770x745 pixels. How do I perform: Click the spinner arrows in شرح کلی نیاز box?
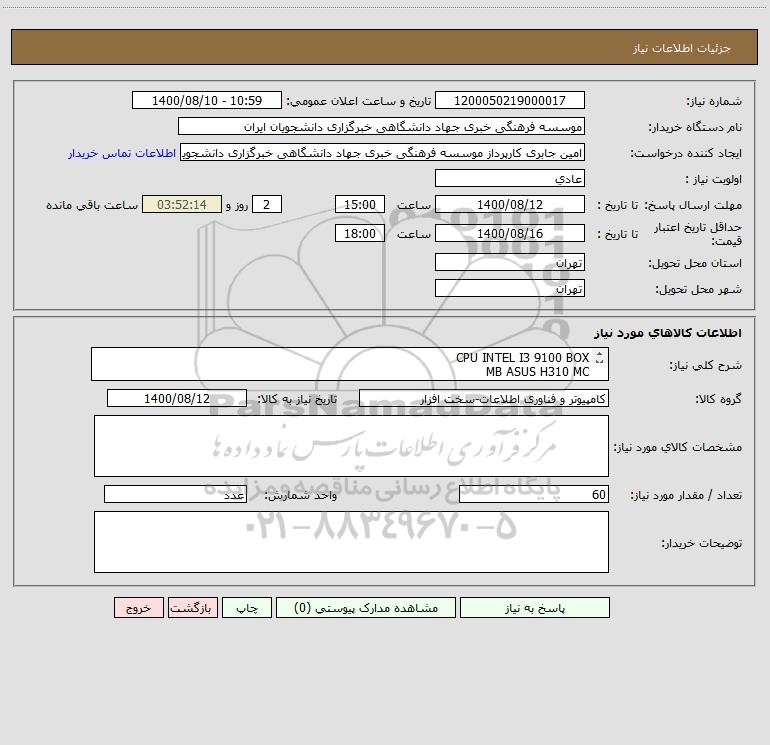pyautogui.click(x=599, y=358)
